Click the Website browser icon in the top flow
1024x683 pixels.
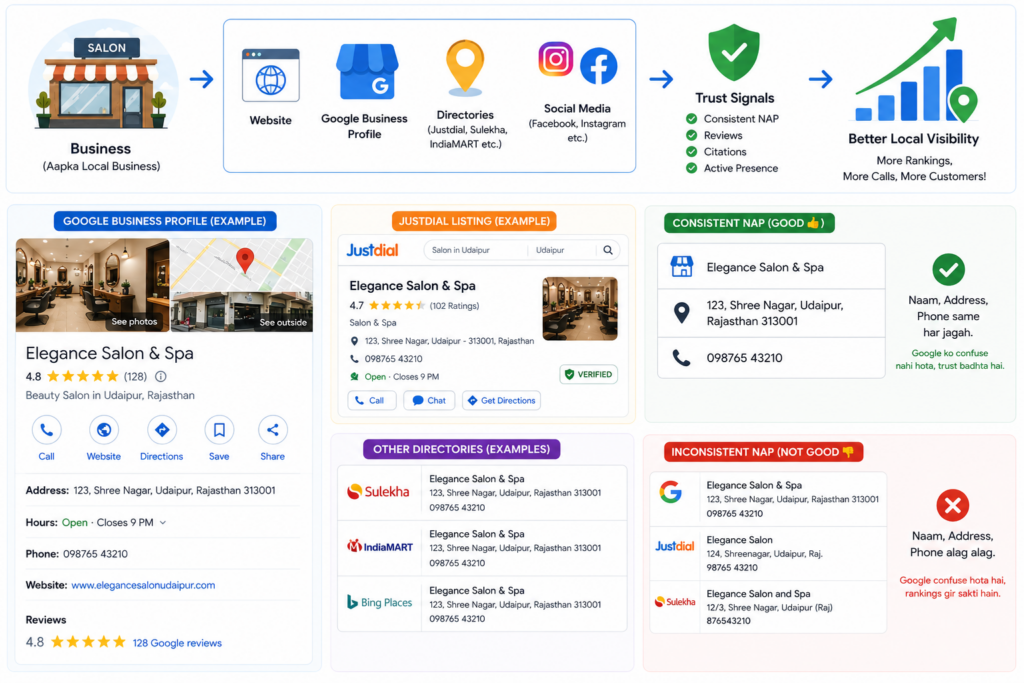tap(270, 75)
